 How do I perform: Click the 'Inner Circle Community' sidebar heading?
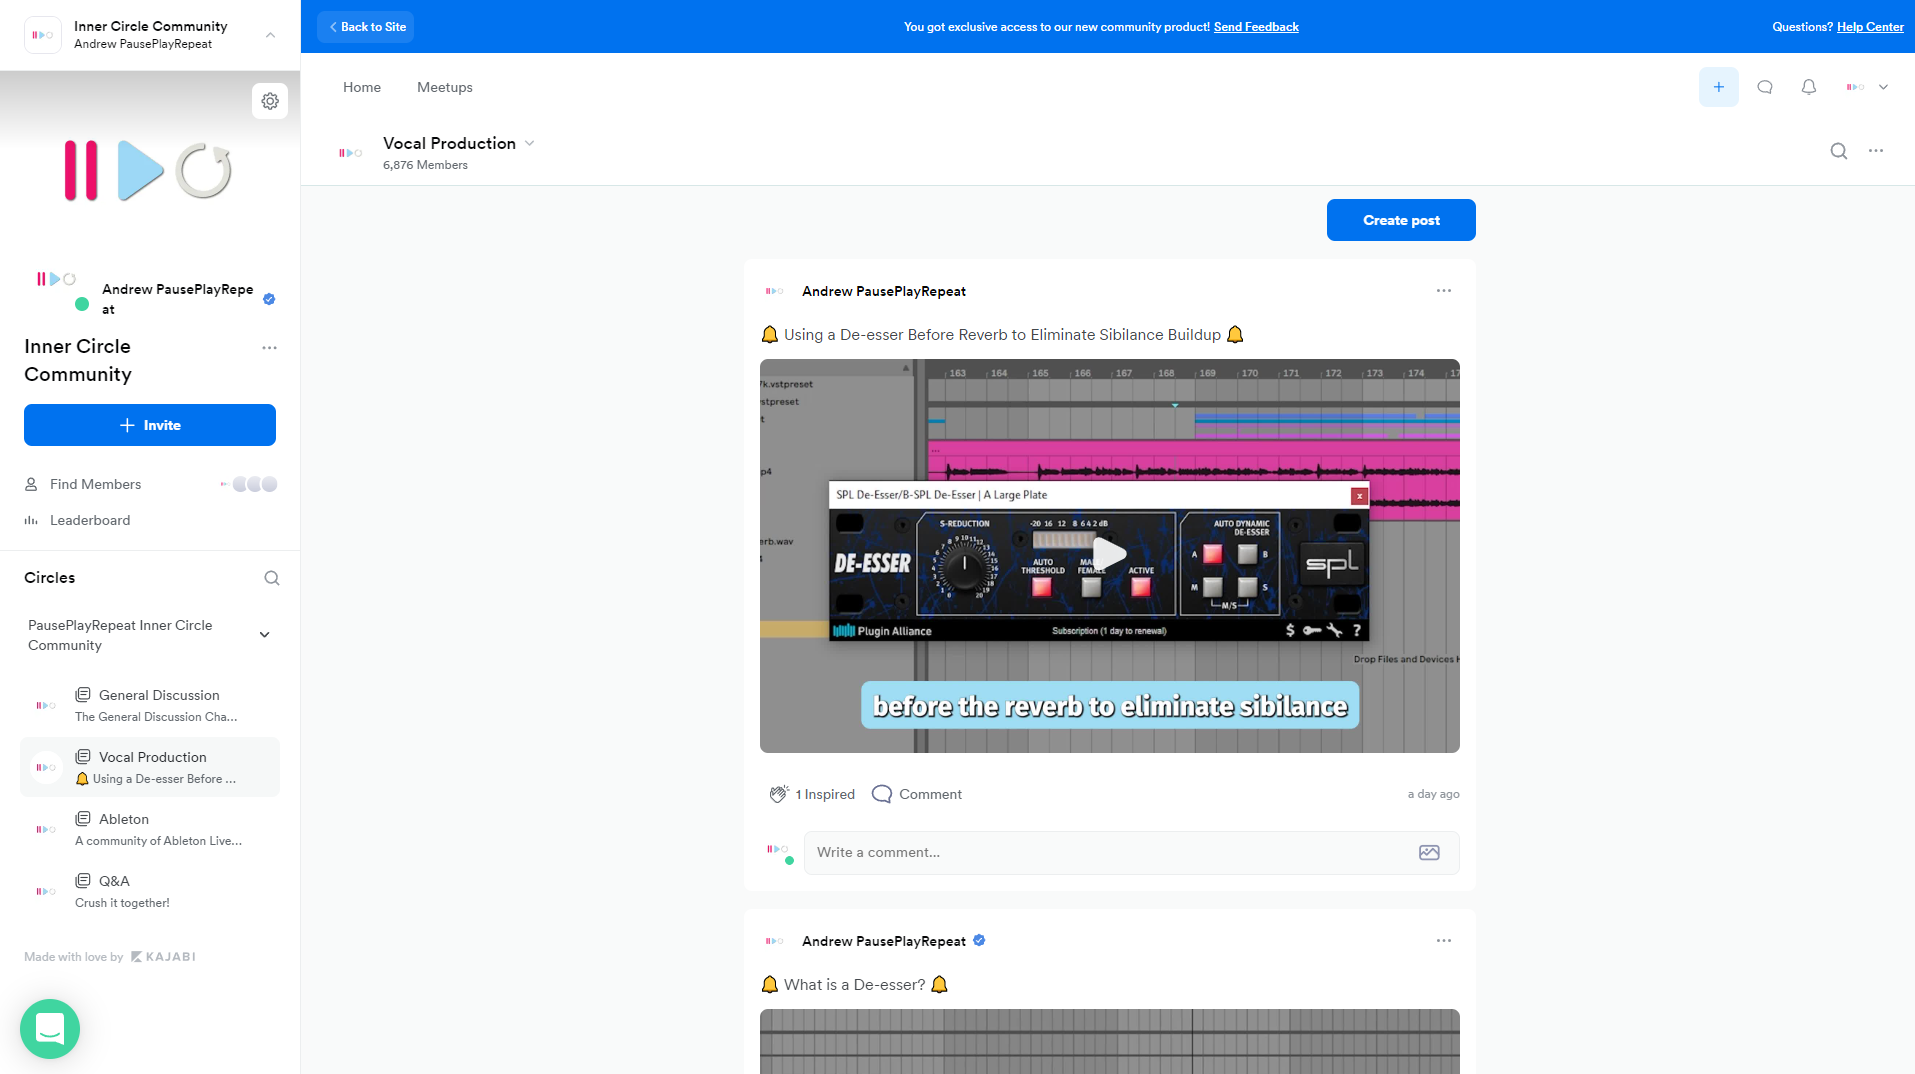click(x=78, y=360)
